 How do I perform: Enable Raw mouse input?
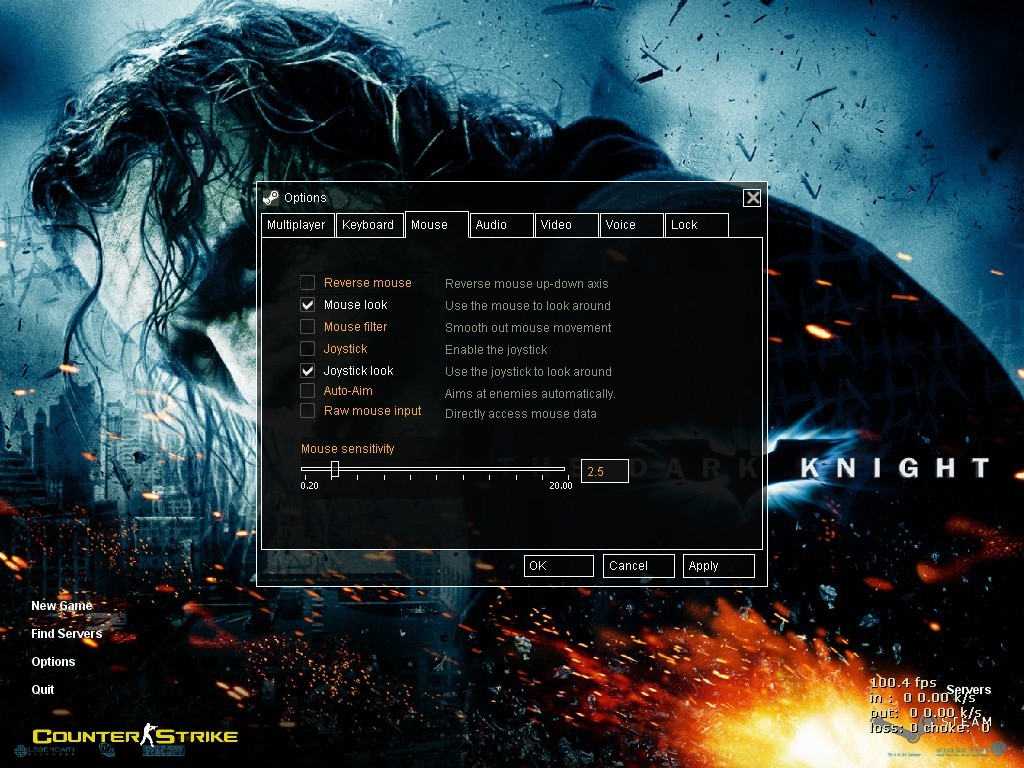(x=308, y=410)
